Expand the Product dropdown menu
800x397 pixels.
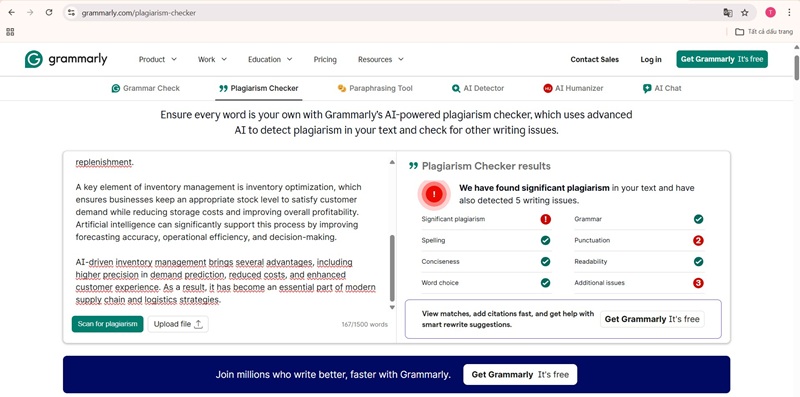click(x=158, y=59)
